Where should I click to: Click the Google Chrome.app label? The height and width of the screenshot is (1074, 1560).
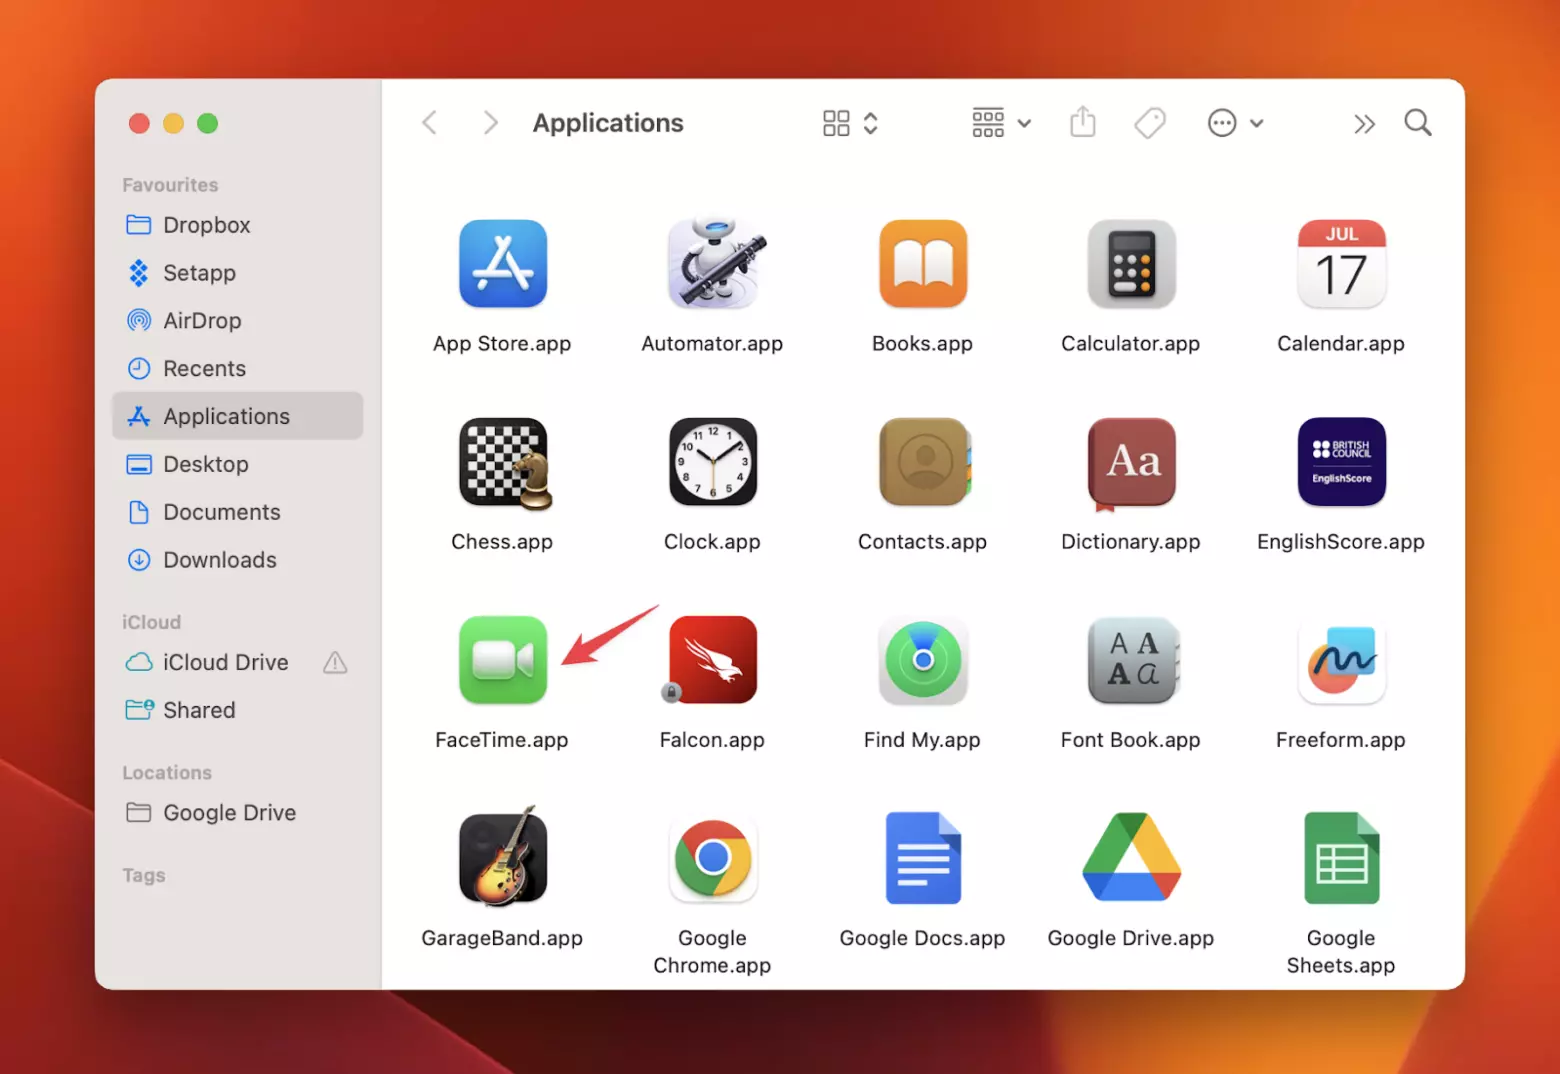pyautogui.click(x=712, y=952)
